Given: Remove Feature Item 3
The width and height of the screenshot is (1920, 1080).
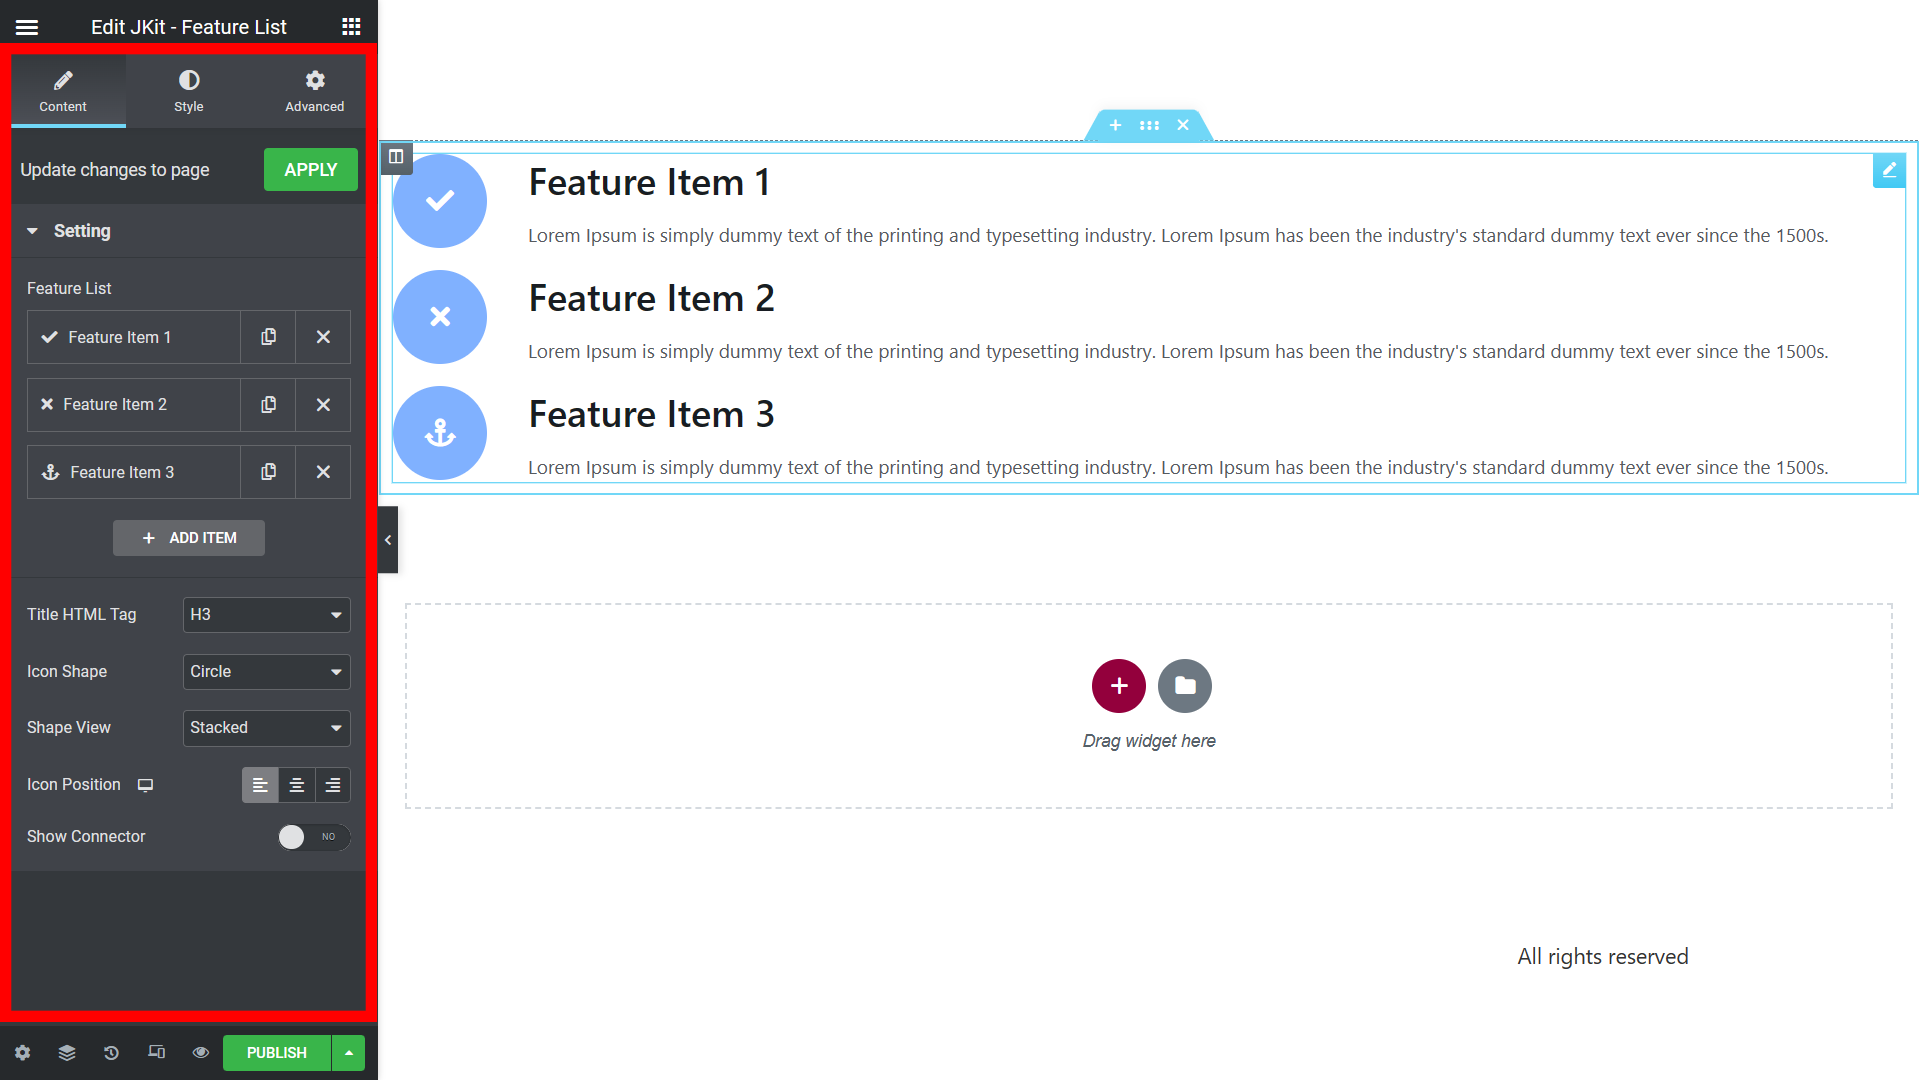Looking at the screenshot, I should 323,472.
